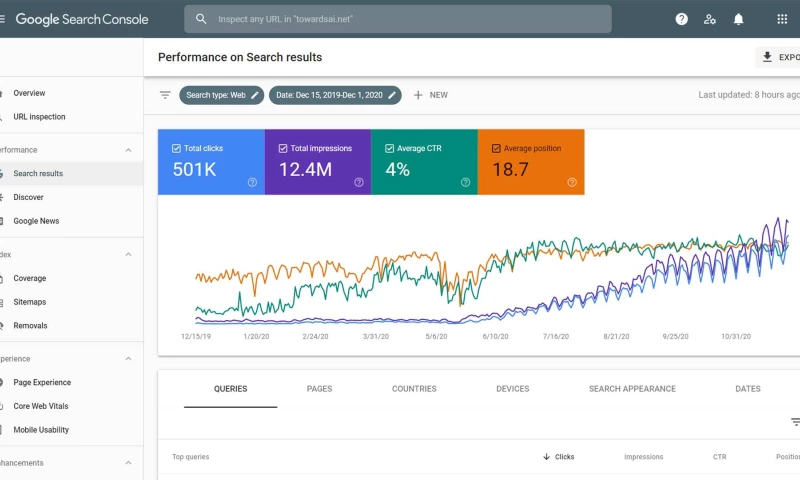
Task: Collapse the Performance section in sidebar
Action: (128, 150)
